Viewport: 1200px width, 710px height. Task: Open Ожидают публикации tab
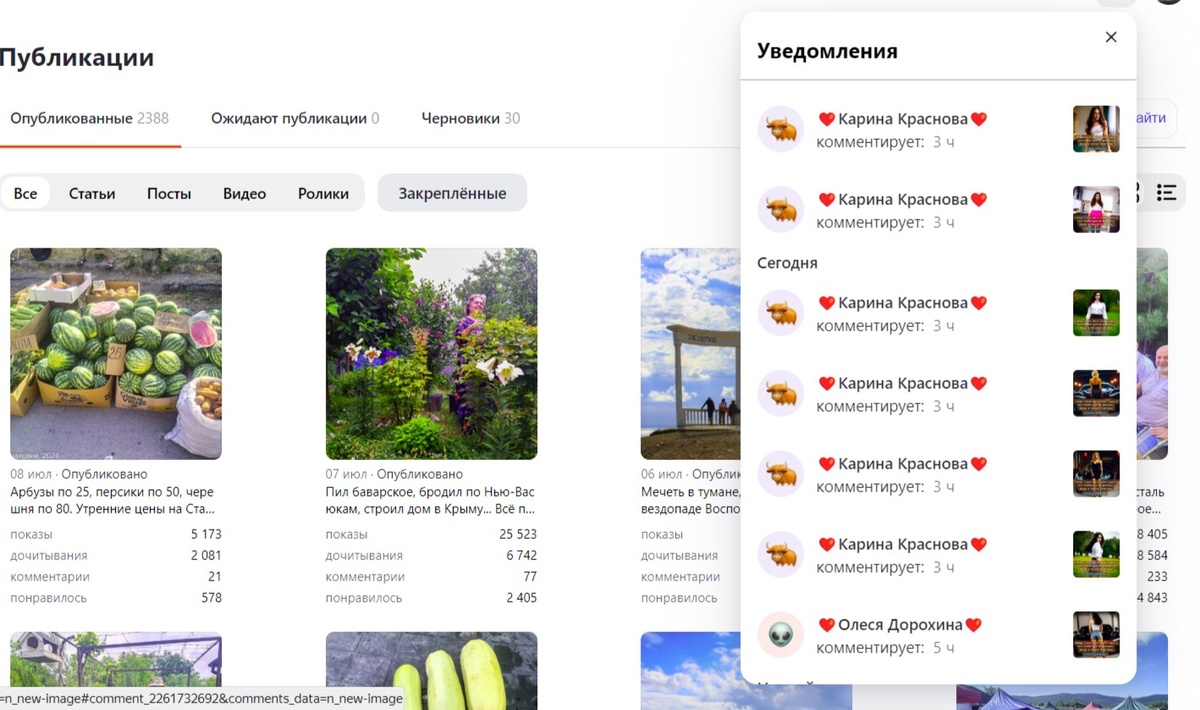click(295, 118)
